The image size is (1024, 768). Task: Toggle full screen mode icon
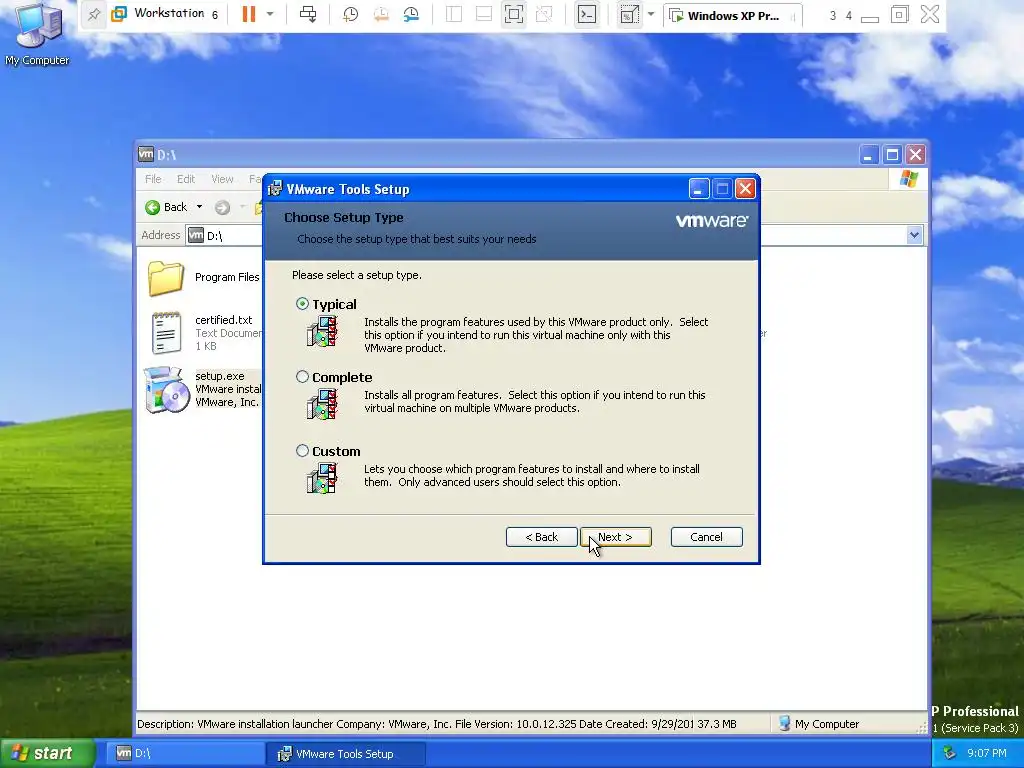point(514,14)
